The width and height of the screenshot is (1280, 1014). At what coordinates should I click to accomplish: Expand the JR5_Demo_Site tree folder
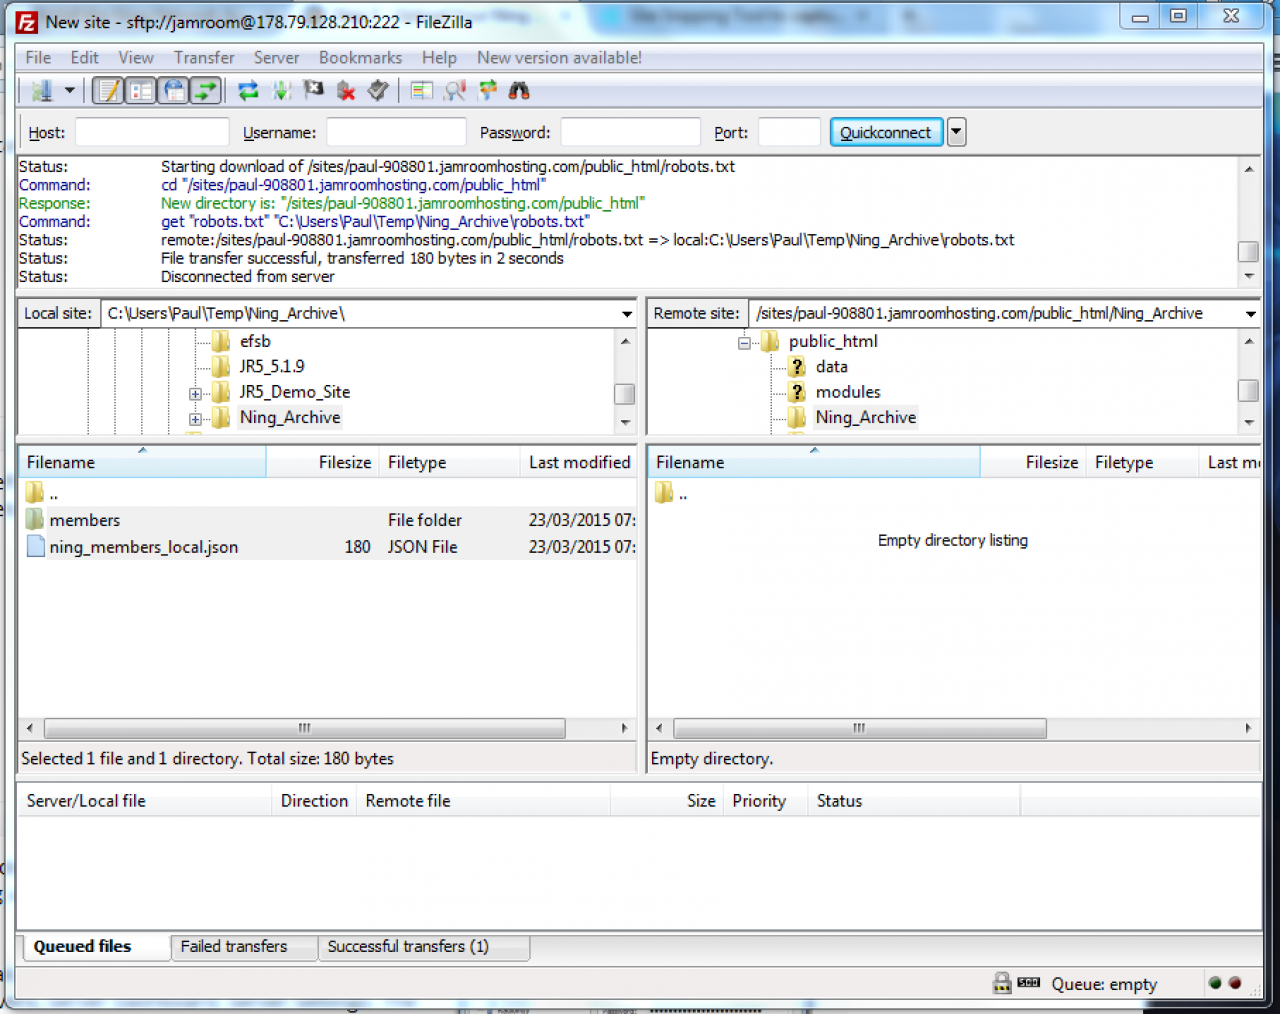coord(195,393)
